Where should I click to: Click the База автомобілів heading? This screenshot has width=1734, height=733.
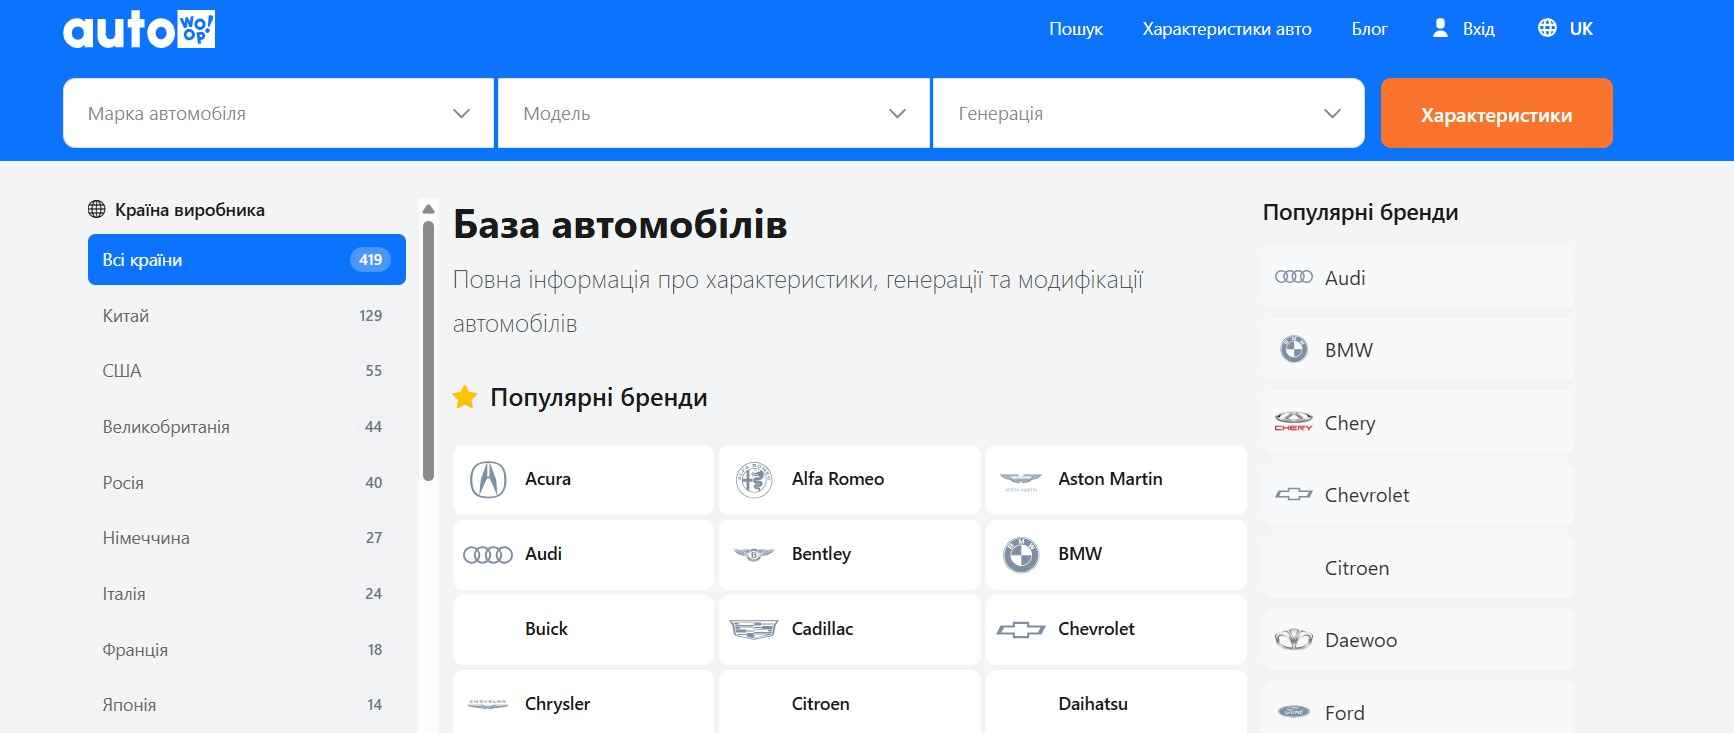pos(620,224)
